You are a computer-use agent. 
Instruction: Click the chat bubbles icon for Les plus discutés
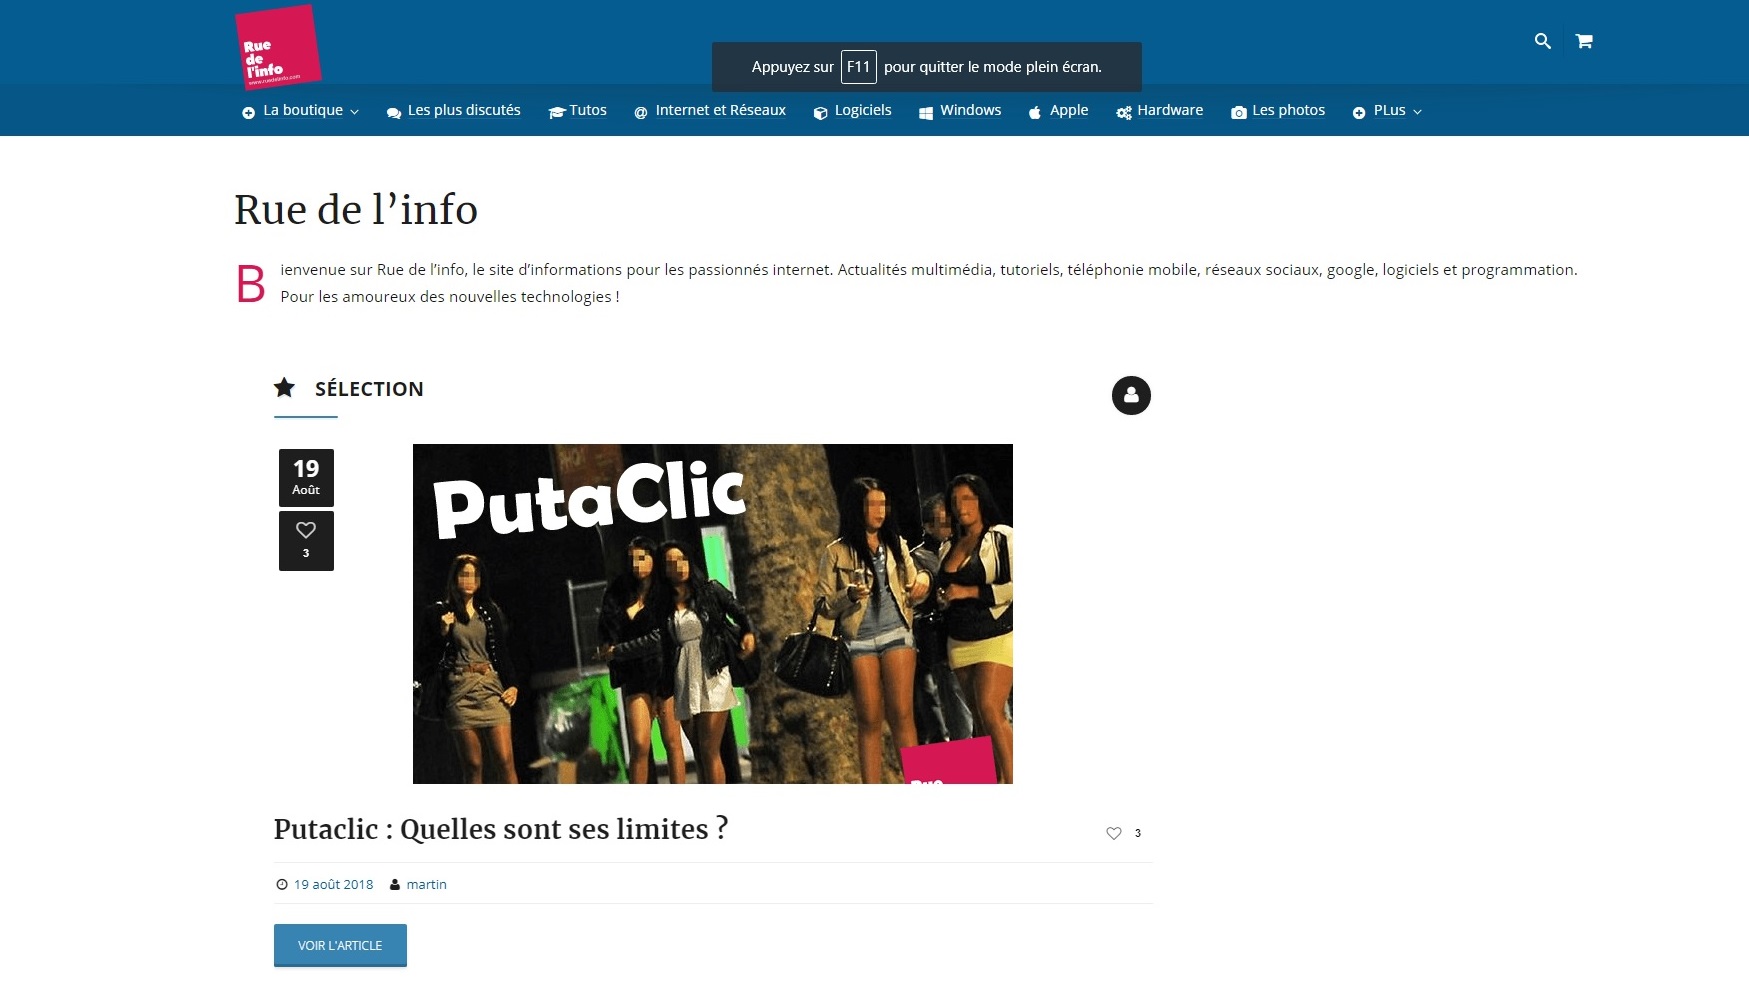[394, 112]
